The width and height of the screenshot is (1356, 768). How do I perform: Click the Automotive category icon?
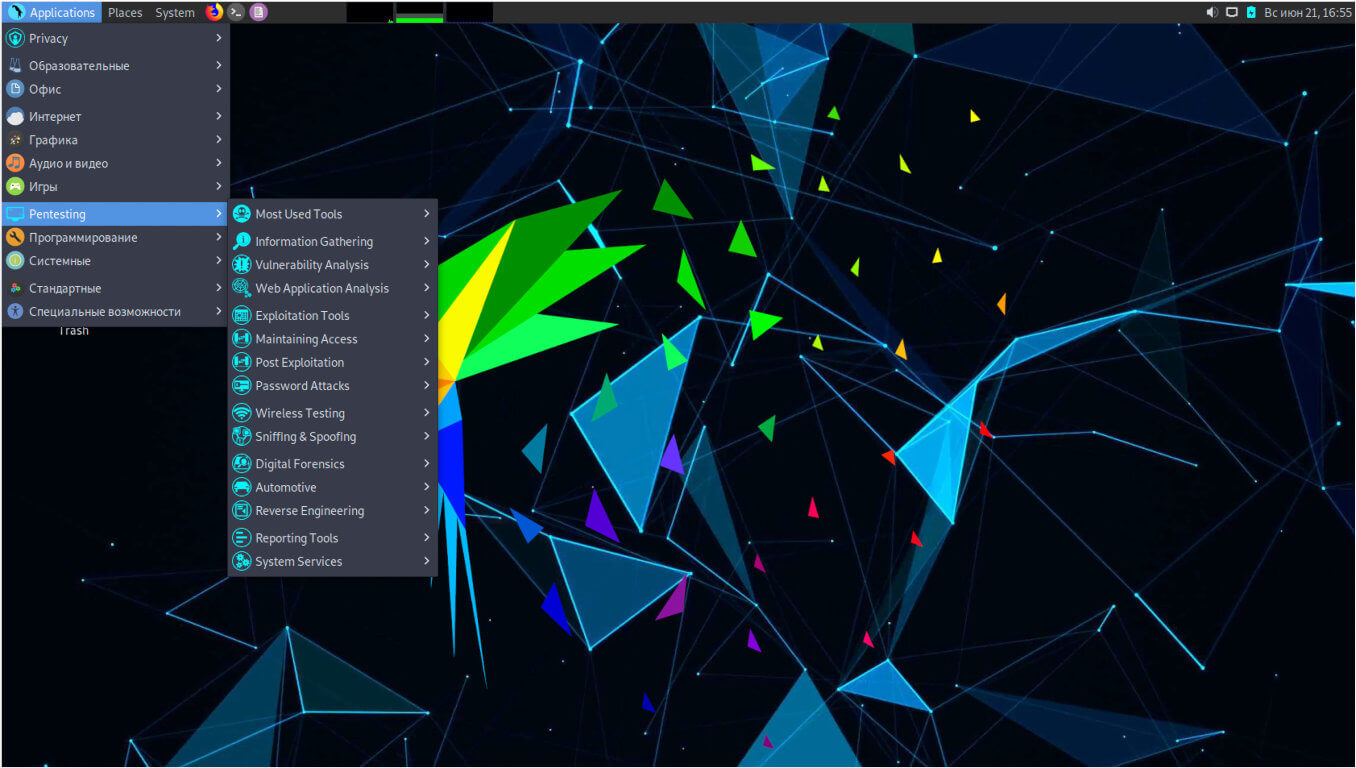(x=241, y=487)
